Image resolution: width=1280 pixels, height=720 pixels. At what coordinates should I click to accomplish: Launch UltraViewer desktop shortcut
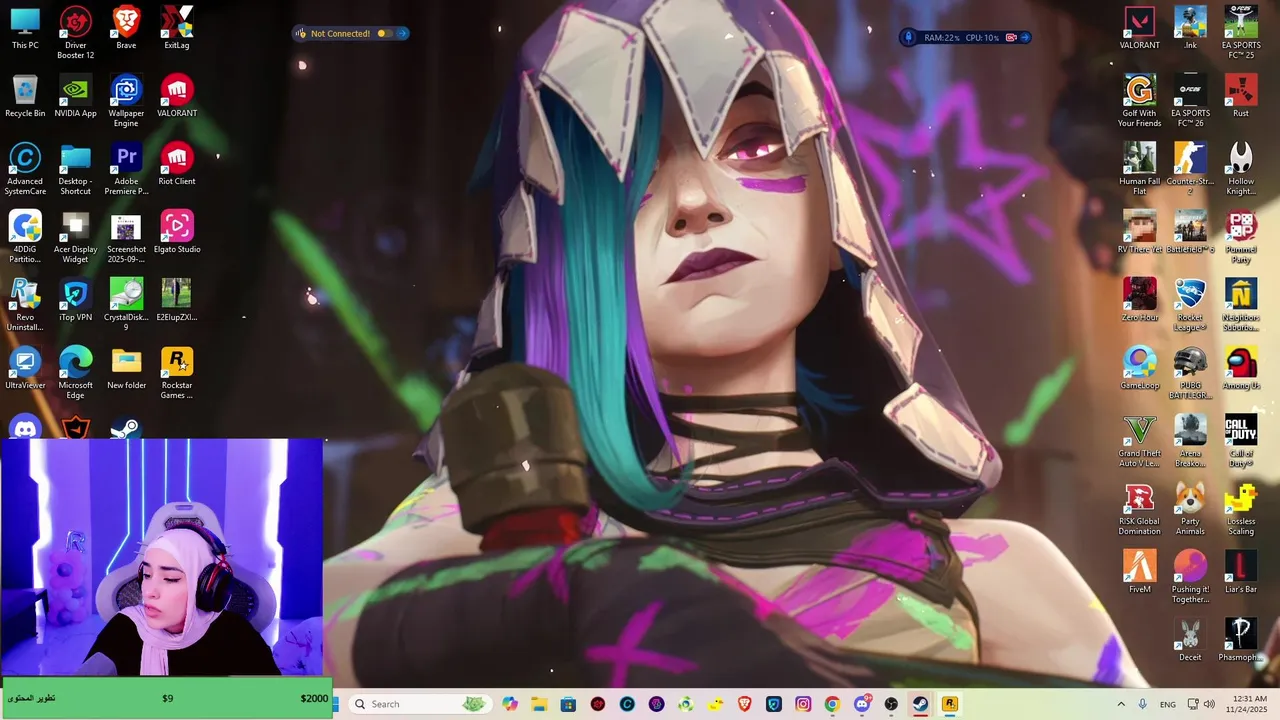click(x=25, y=368)
